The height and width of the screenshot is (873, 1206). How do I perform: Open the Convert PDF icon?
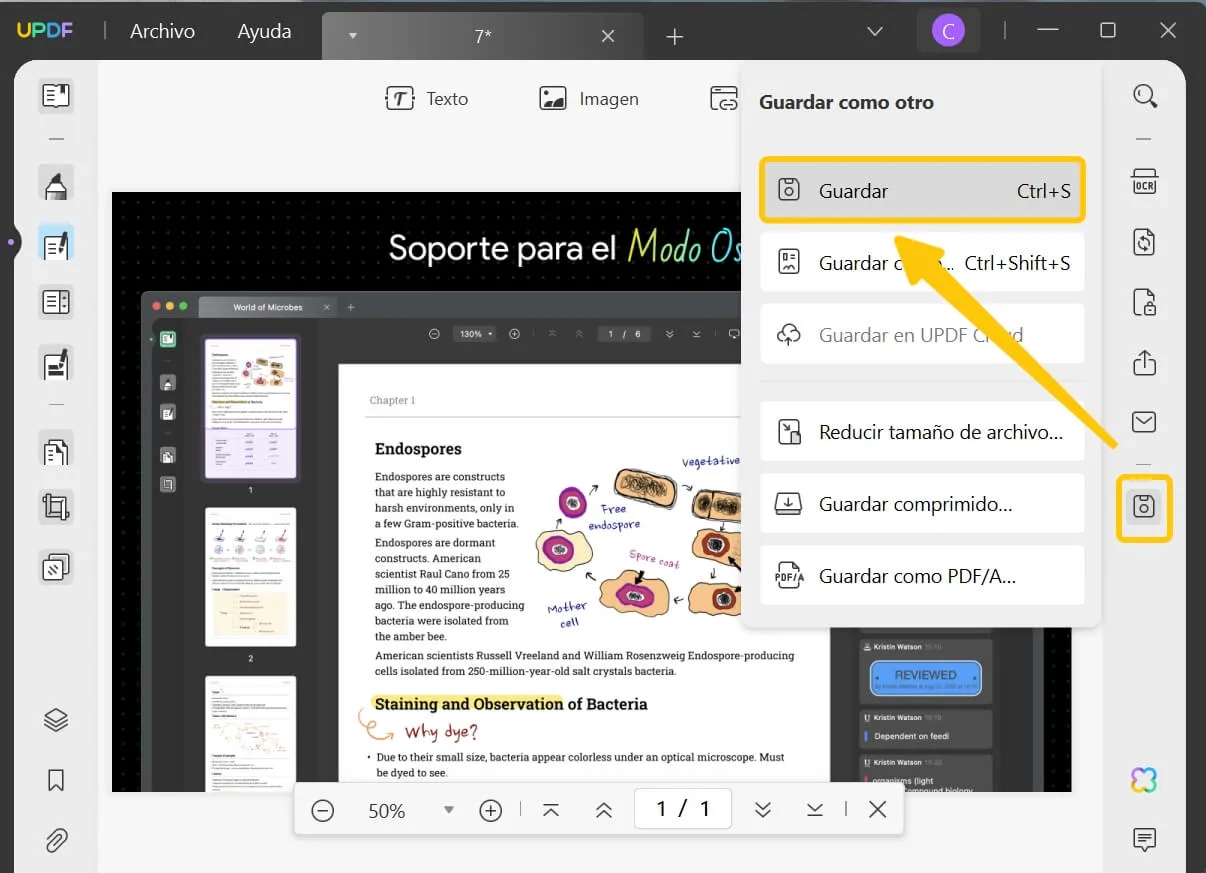pos(1145,242)
